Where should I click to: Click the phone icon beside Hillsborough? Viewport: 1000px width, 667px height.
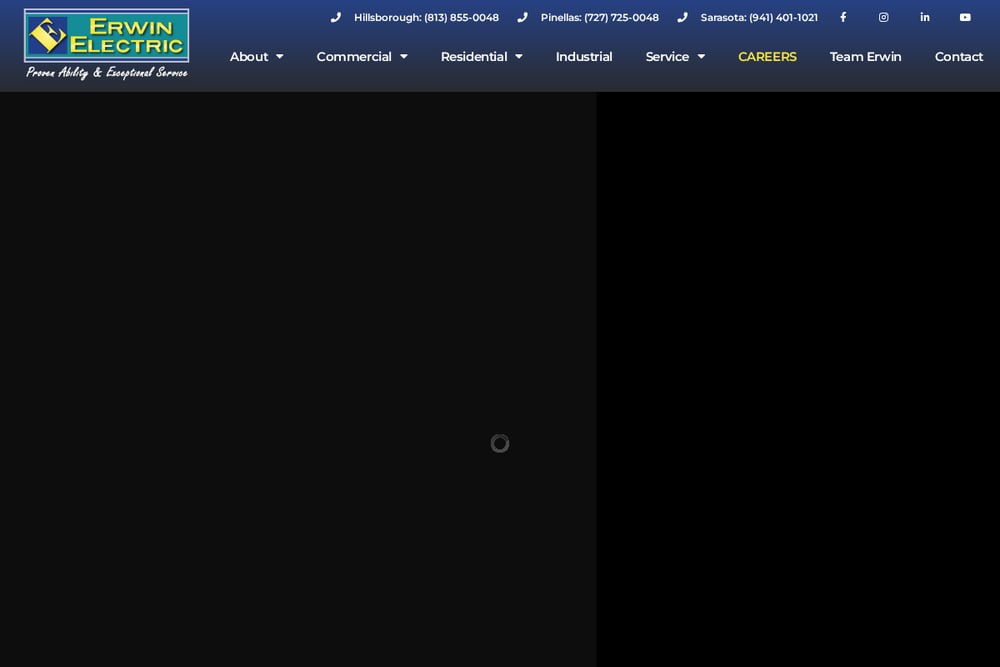(335, 17)
